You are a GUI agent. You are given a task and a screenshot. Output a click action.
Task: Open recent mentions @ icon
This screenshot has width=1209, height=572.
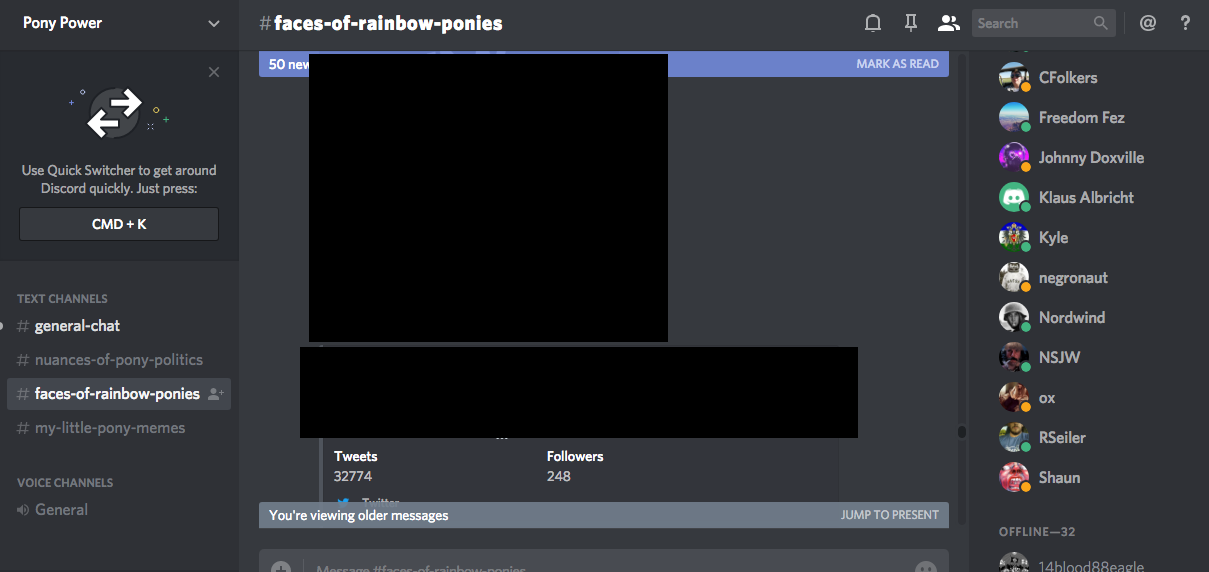click(x=1147, y=23)
